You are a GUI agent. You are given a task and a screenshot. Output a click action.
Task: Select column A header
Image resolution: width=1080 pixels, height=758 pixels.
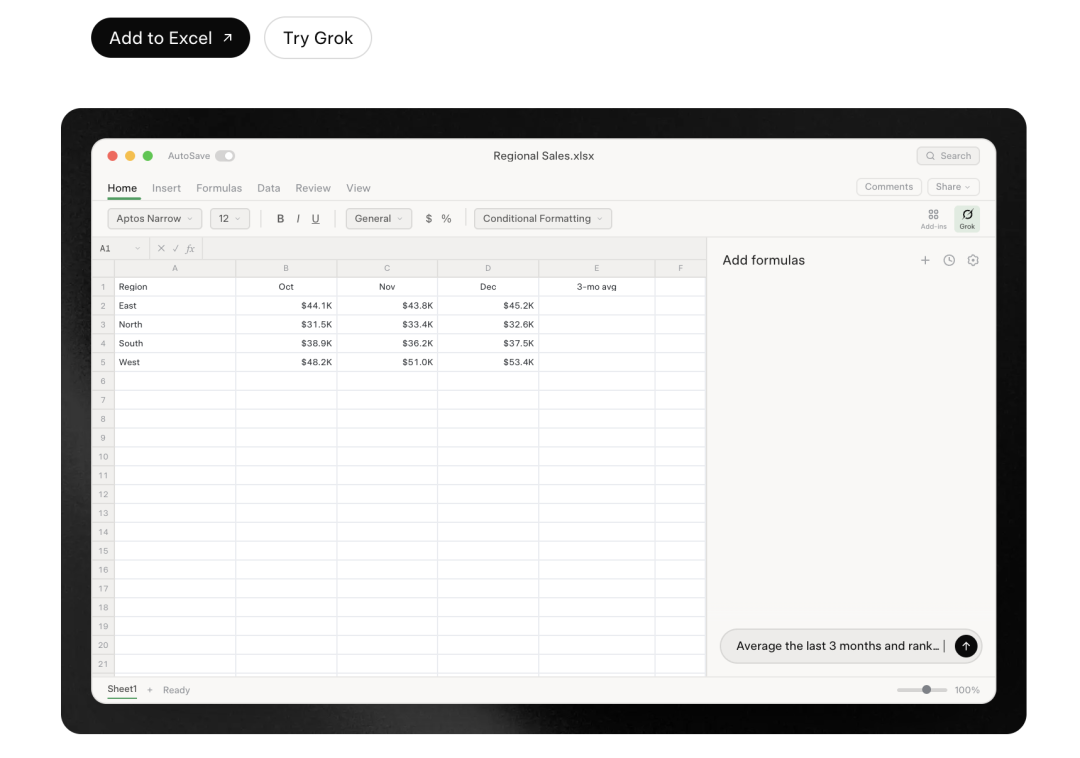coord(175,269)
